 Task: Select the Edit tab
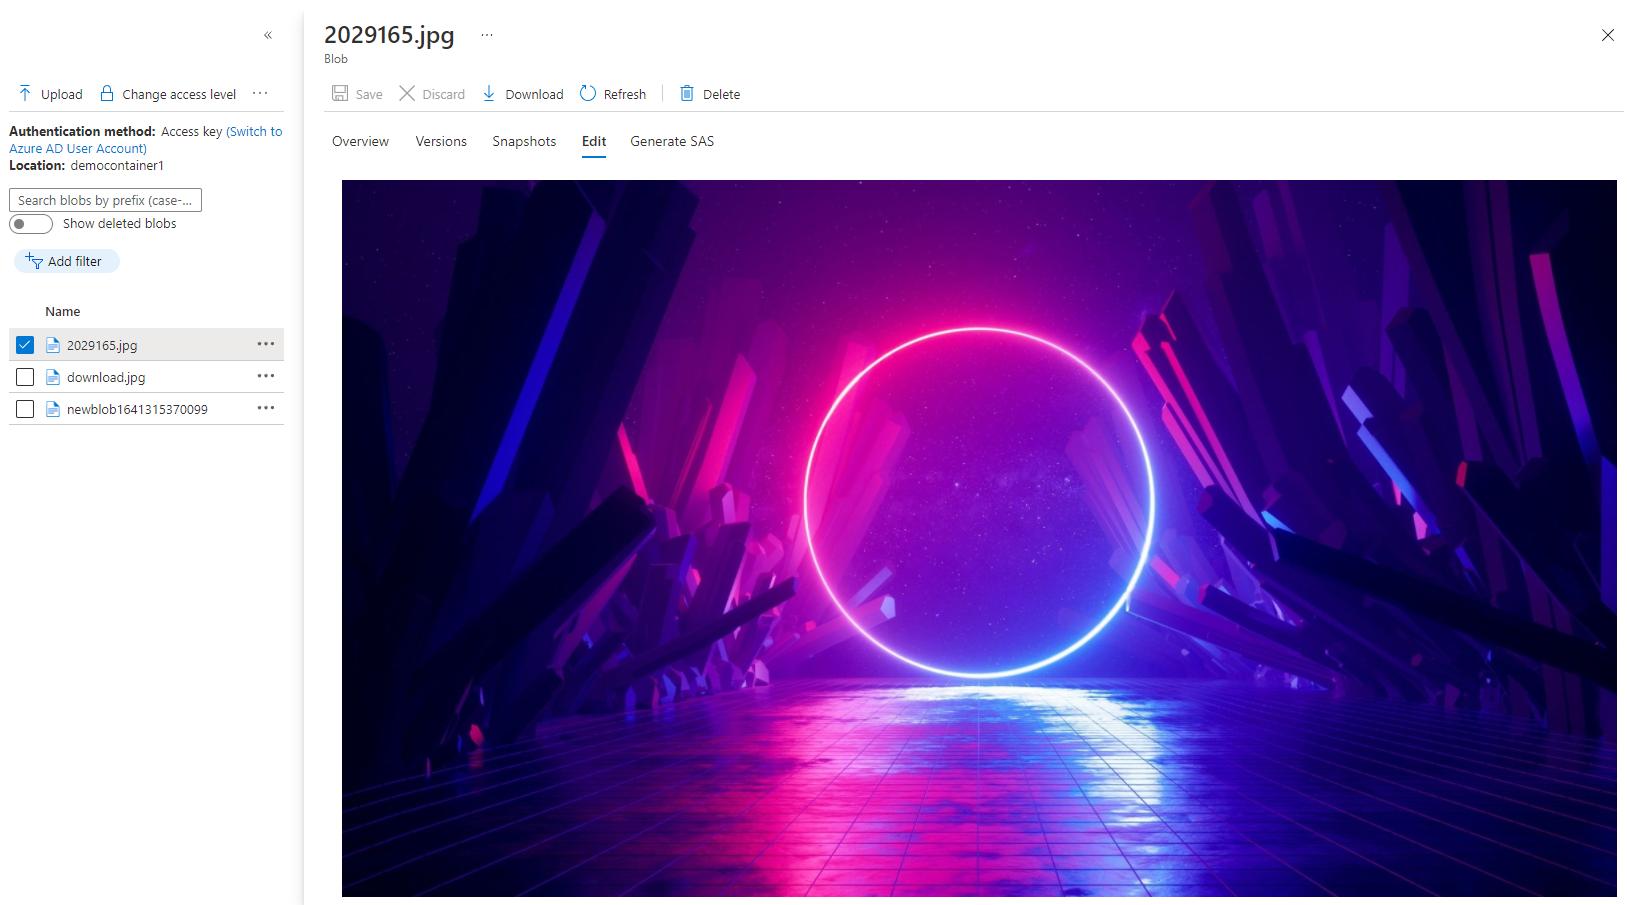pyautogui.click(x=594, y=141)
